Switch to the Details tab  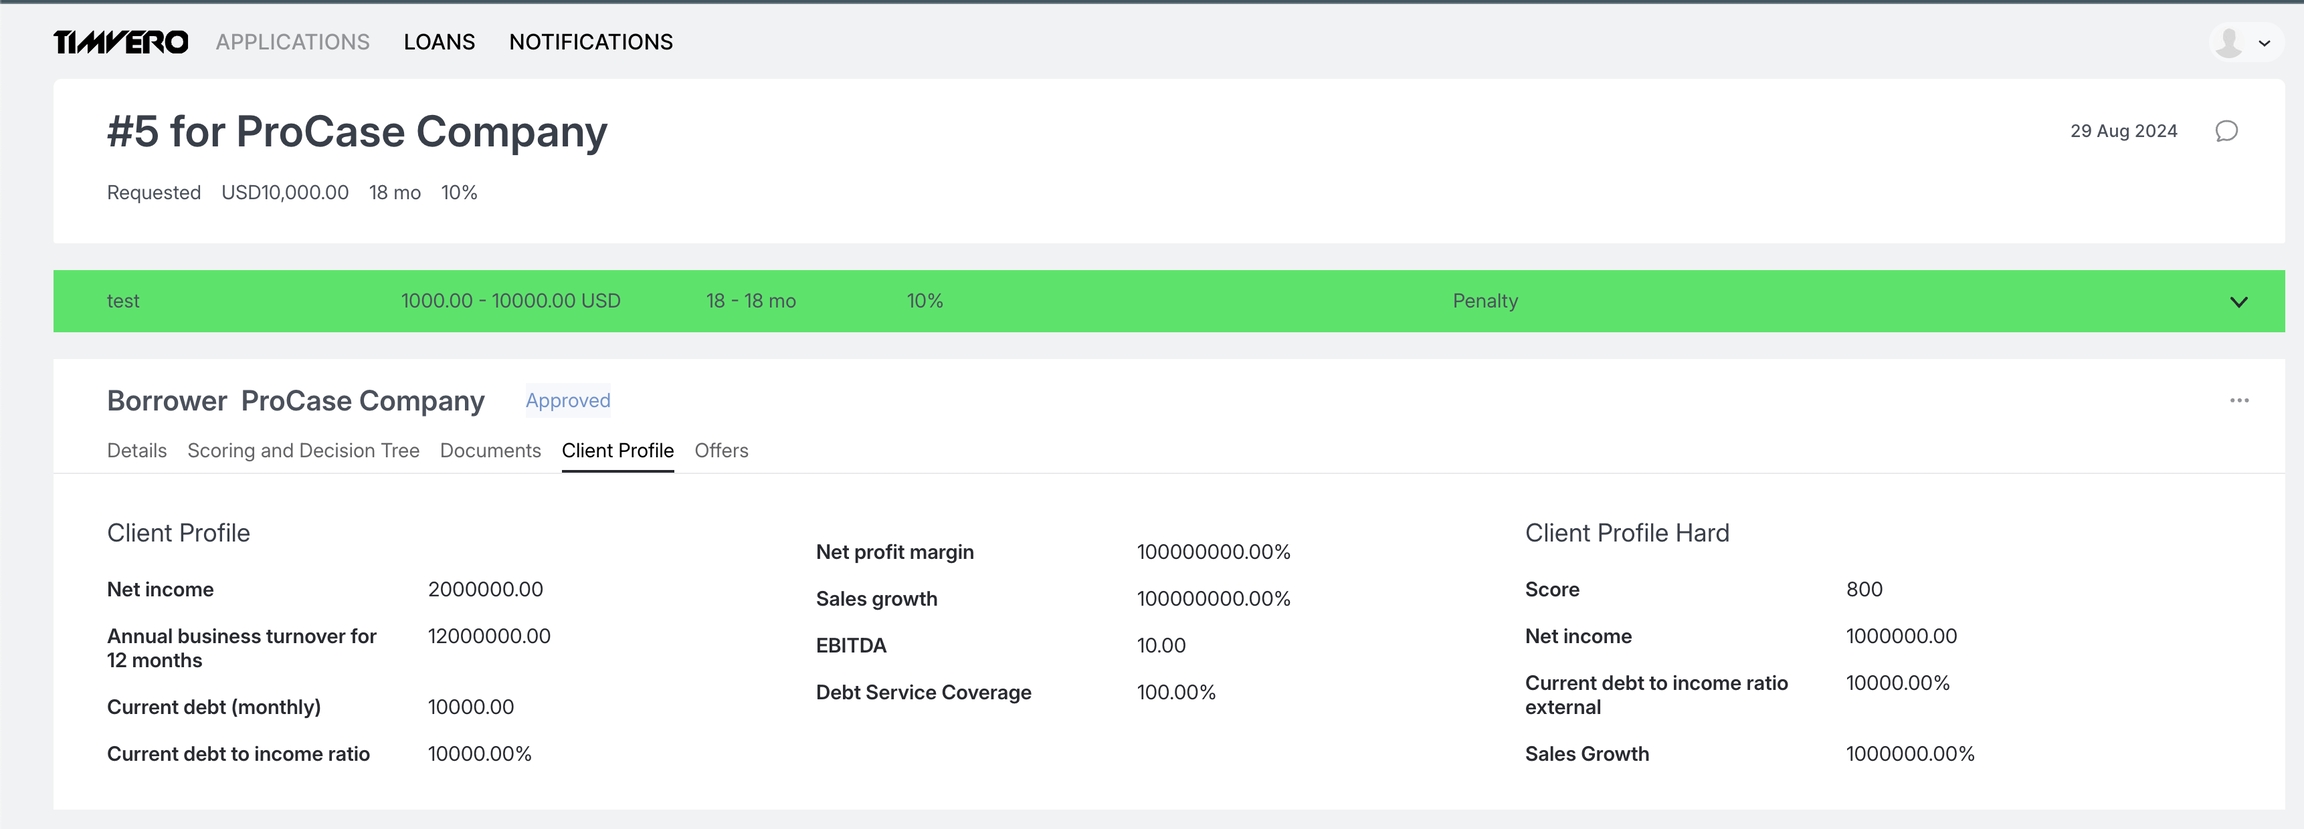137,450
